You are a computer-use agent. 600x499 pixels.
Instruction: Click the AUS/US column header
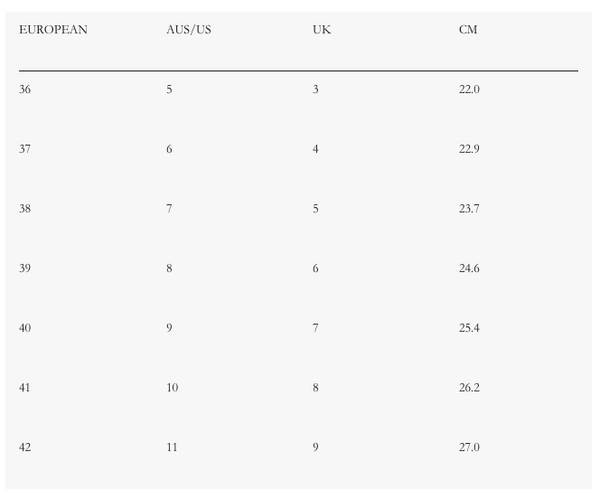pyautogui.click(x=189, y=29)
